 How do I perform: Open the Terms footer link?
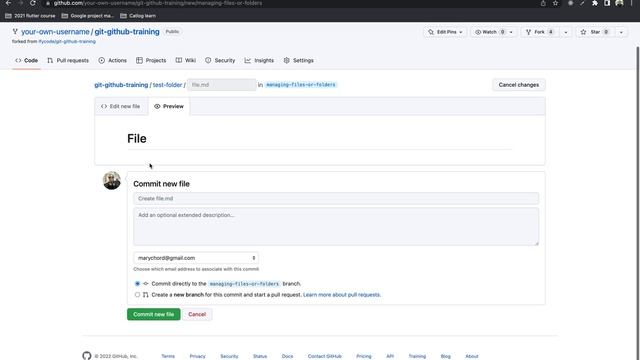click(x=168, y=356)
